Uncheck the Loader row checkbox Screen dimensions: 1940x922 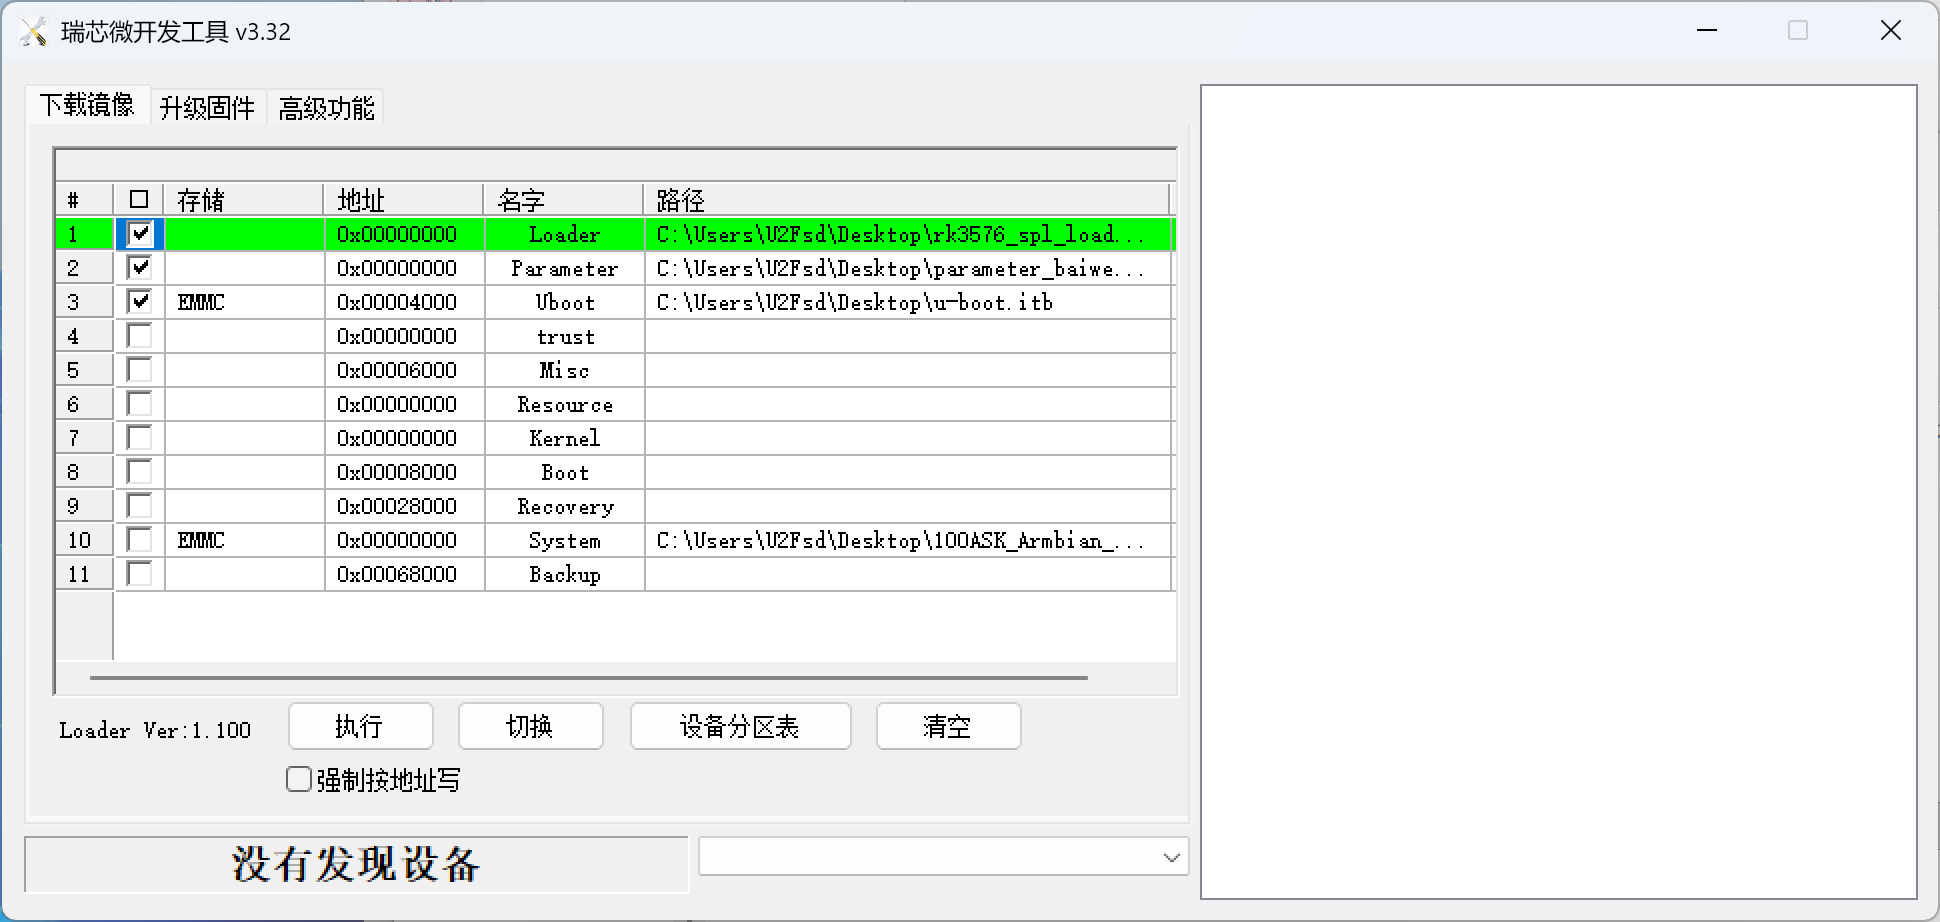tap(140, 234)
